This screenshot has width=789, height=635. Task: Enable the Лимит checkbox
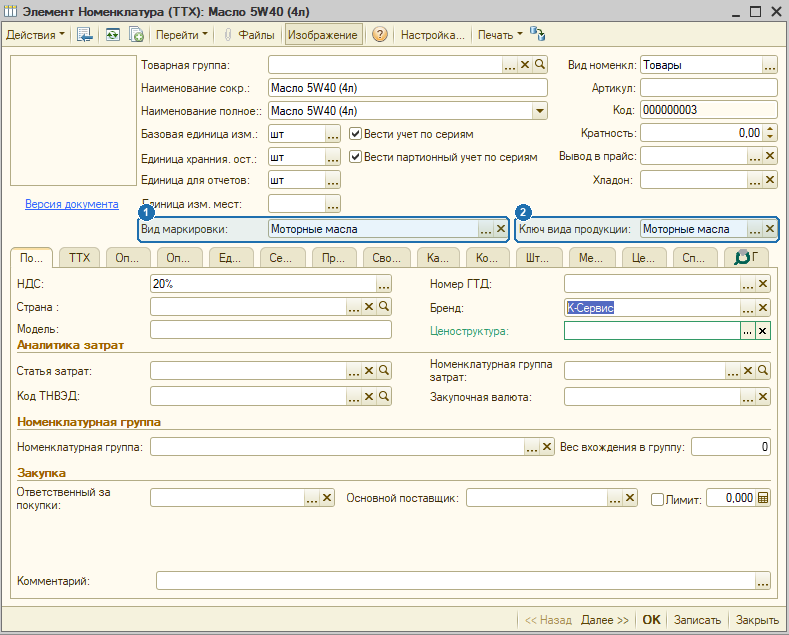click(x=657, y=499)
